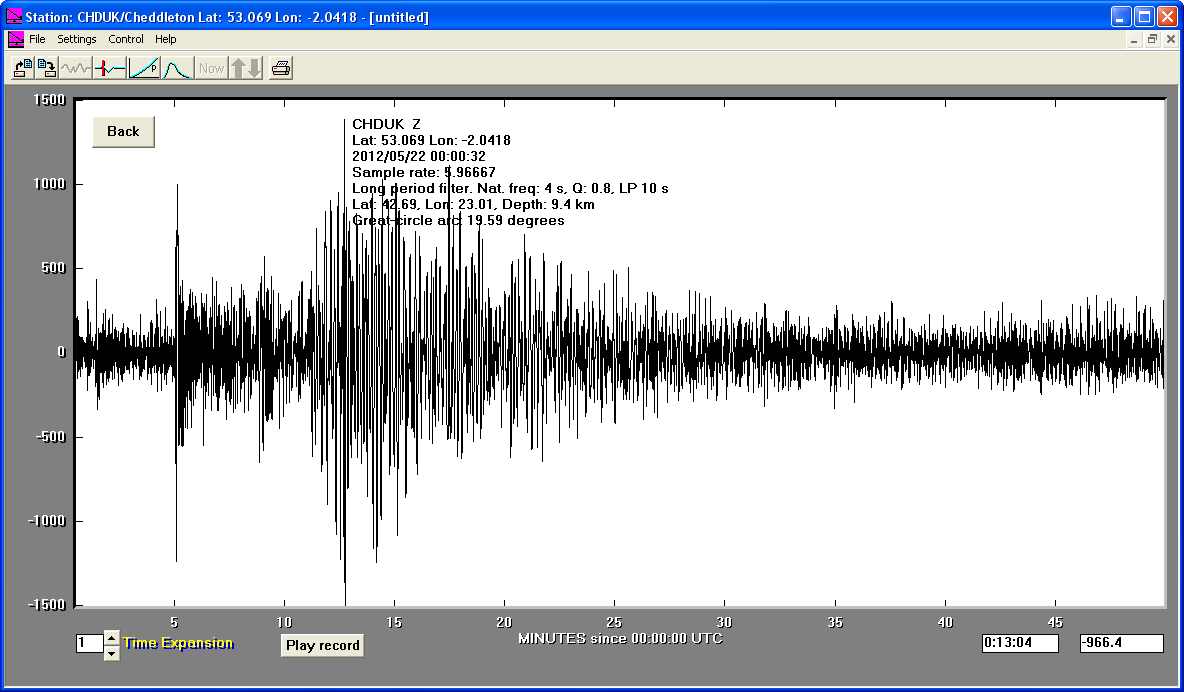This screenshot has height=692, width=1184.
Task: Click the document icon beside File menu
Action: pyautogui.click(x=16, y=39)
